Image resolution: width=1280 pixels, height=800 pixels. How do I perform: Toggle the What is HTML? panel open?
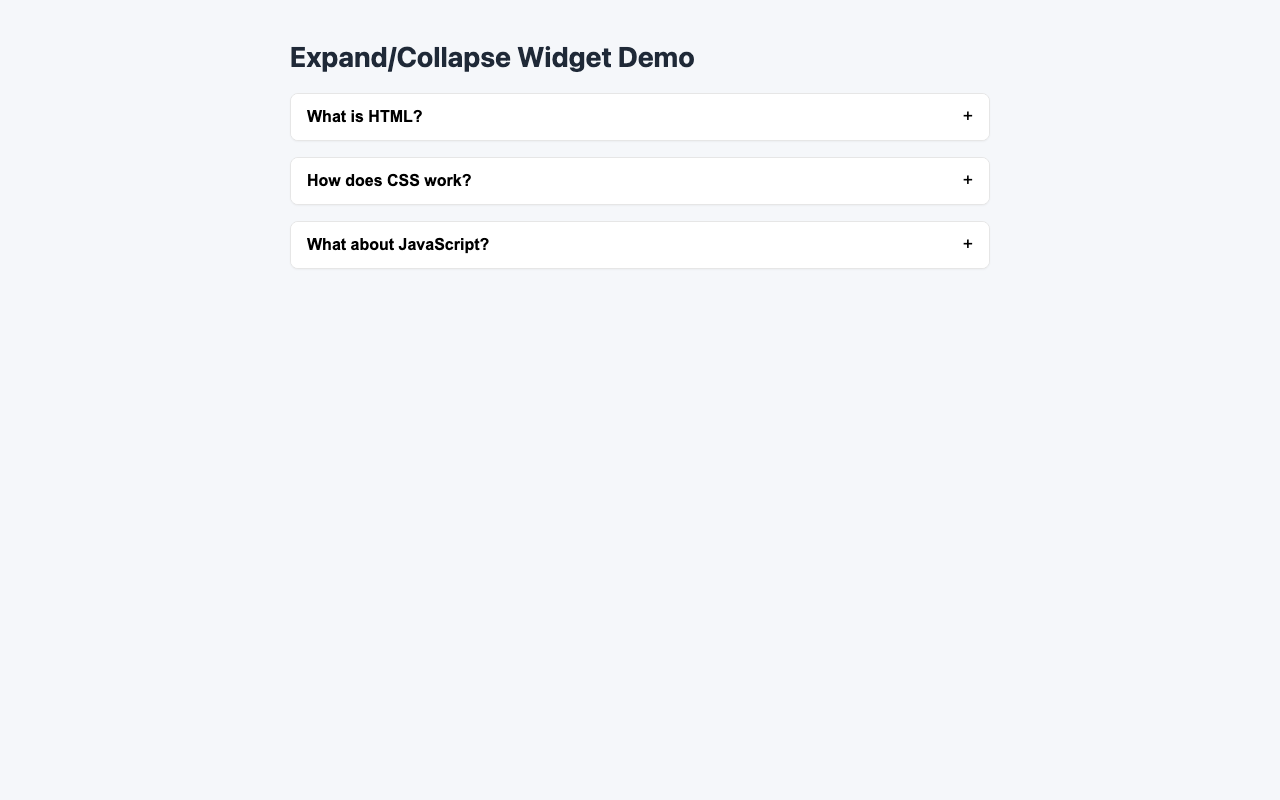pos(640,116)
